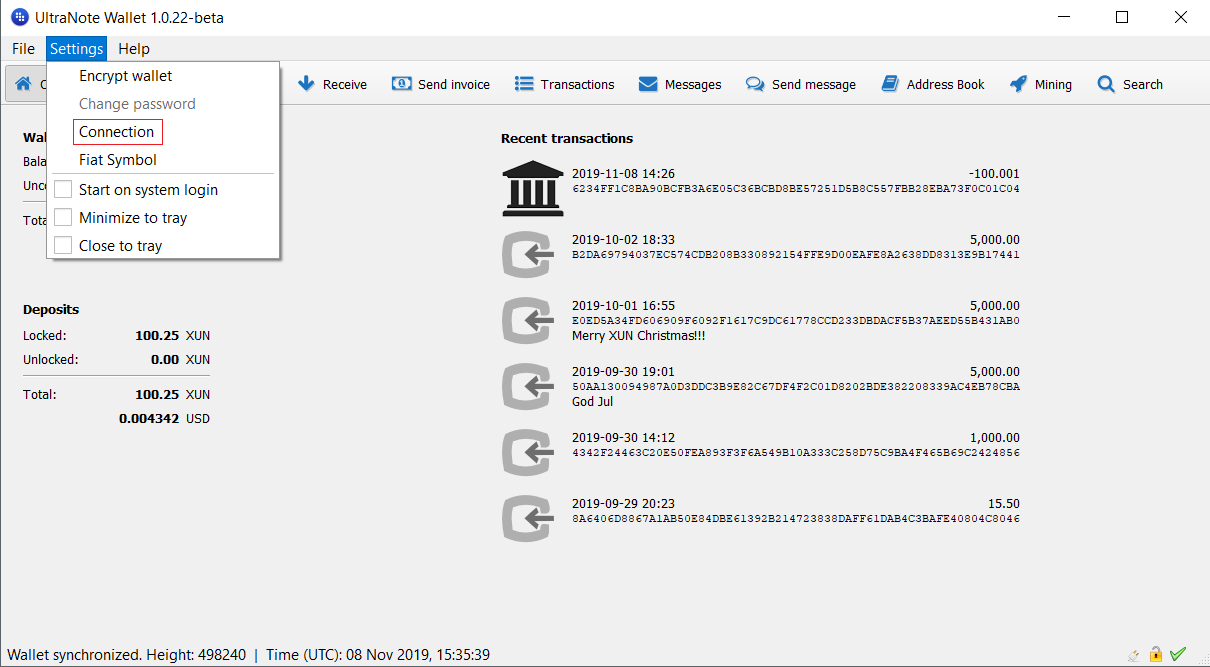1210x667 pixels.
Task: Open the File menu
Action: [24, 49]
